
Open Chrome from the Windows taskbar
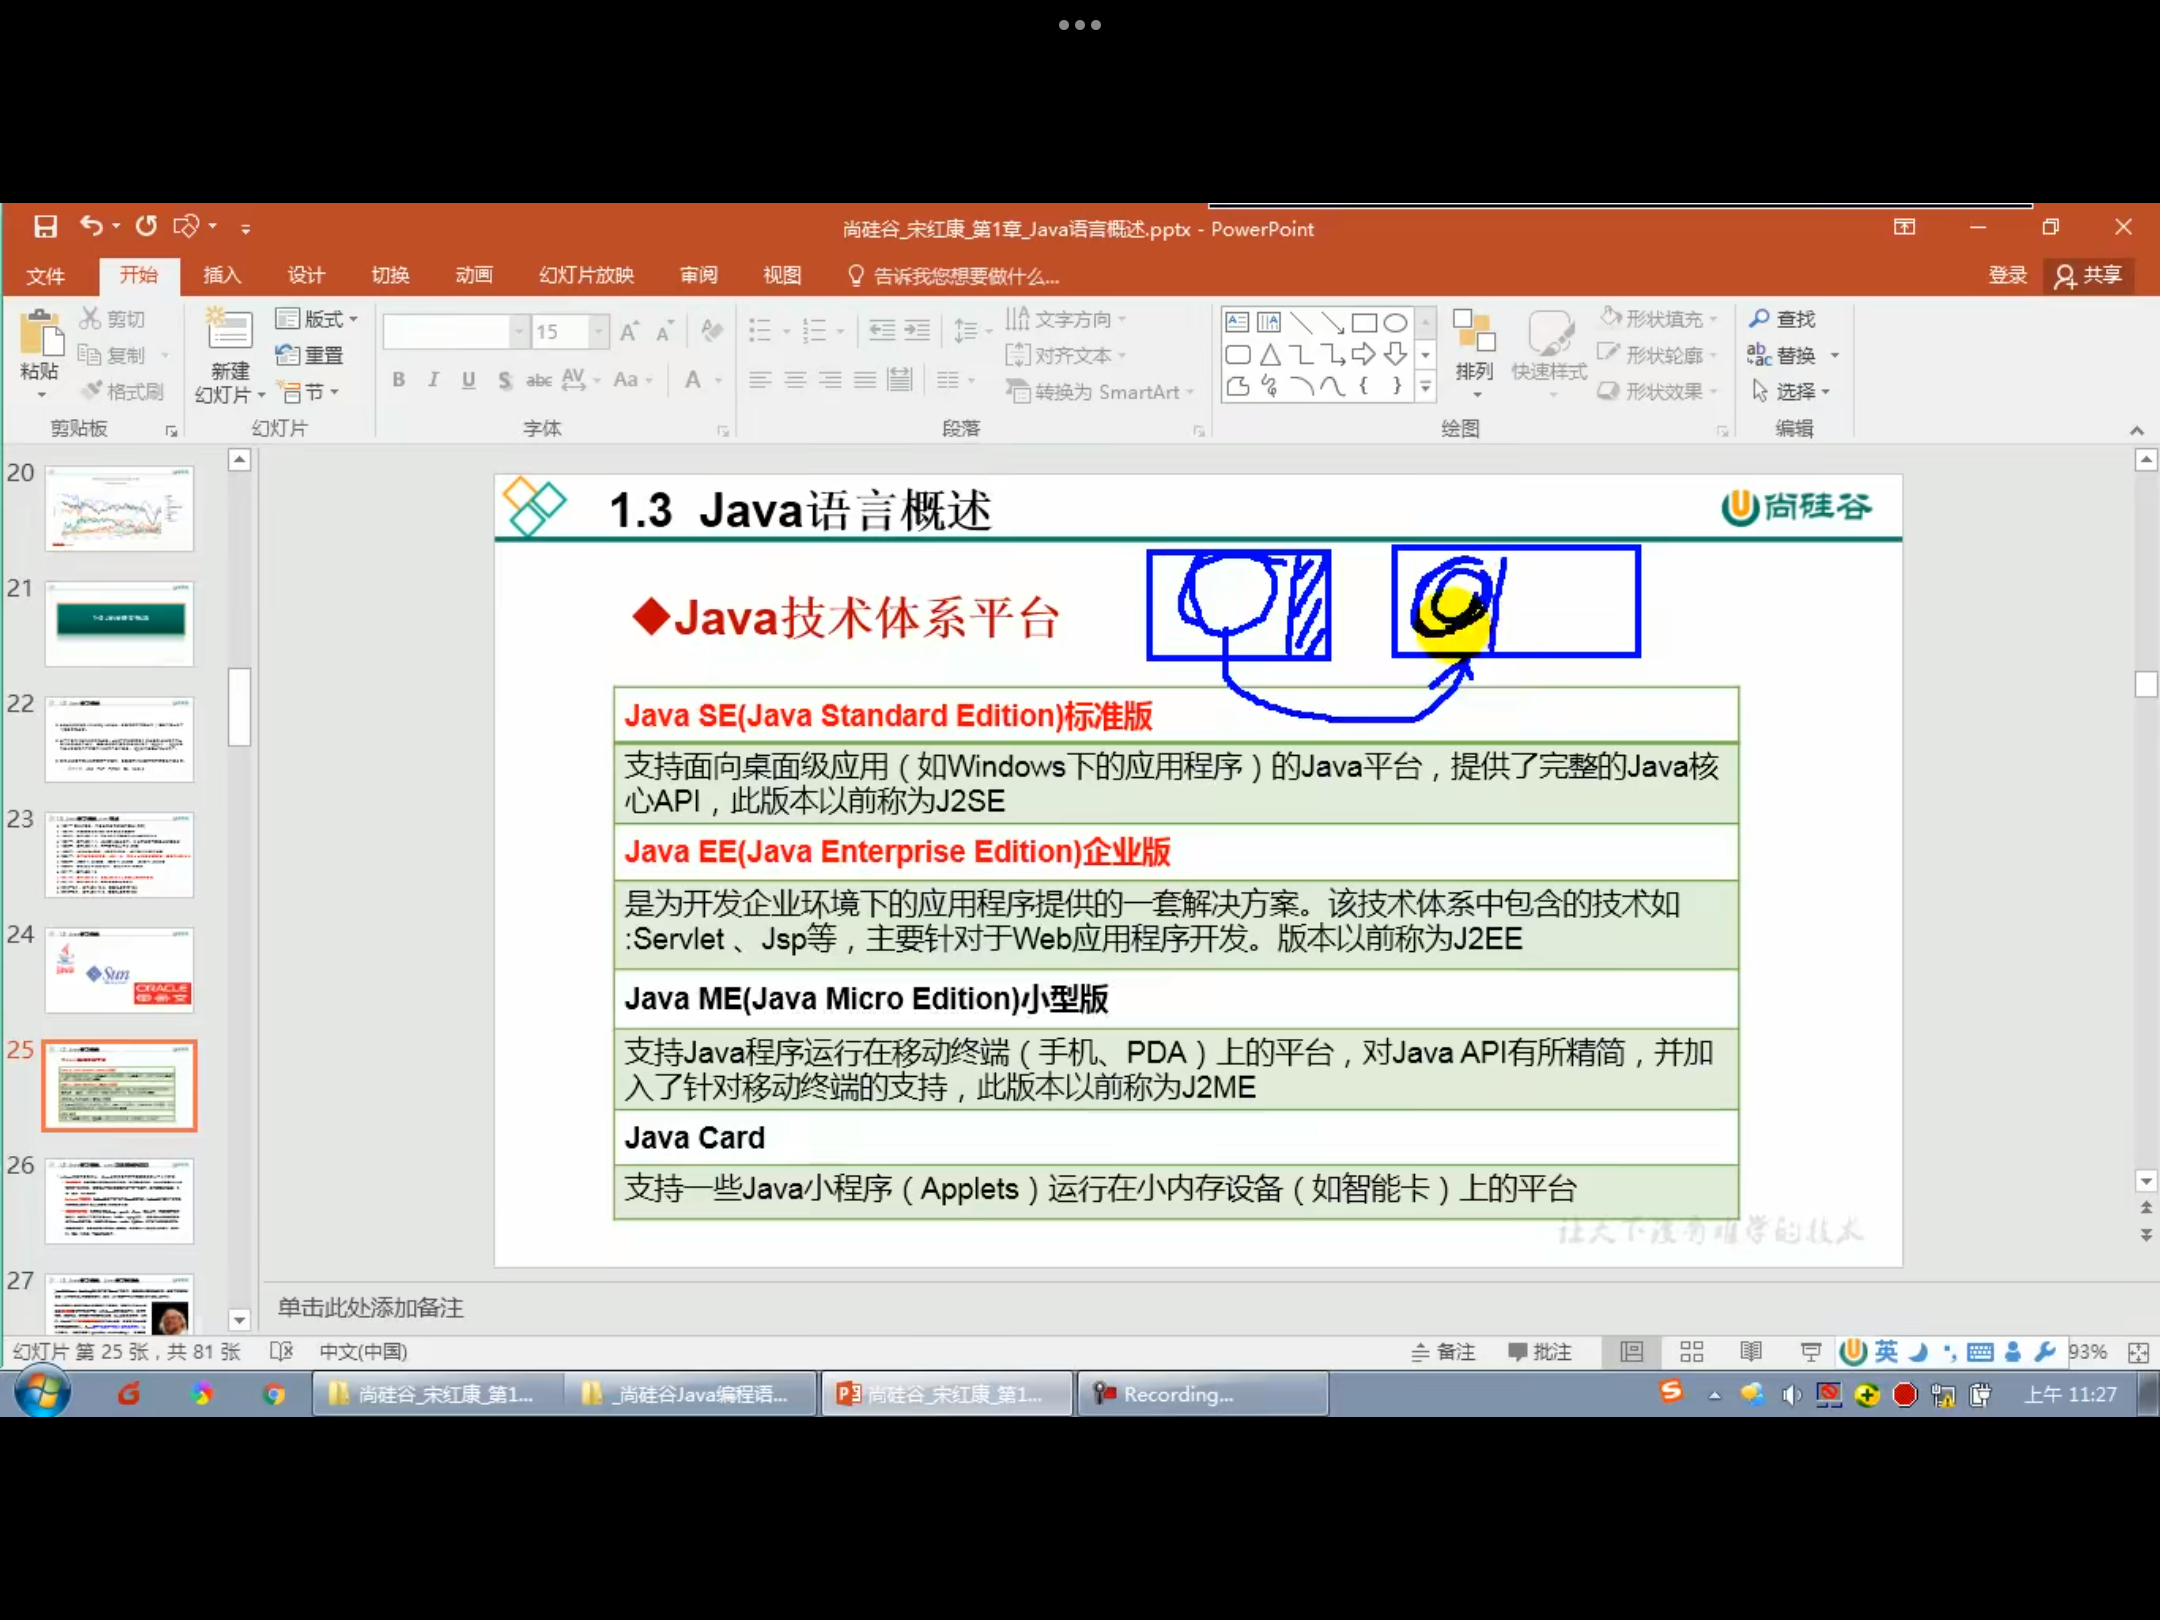coord(275,1394)
